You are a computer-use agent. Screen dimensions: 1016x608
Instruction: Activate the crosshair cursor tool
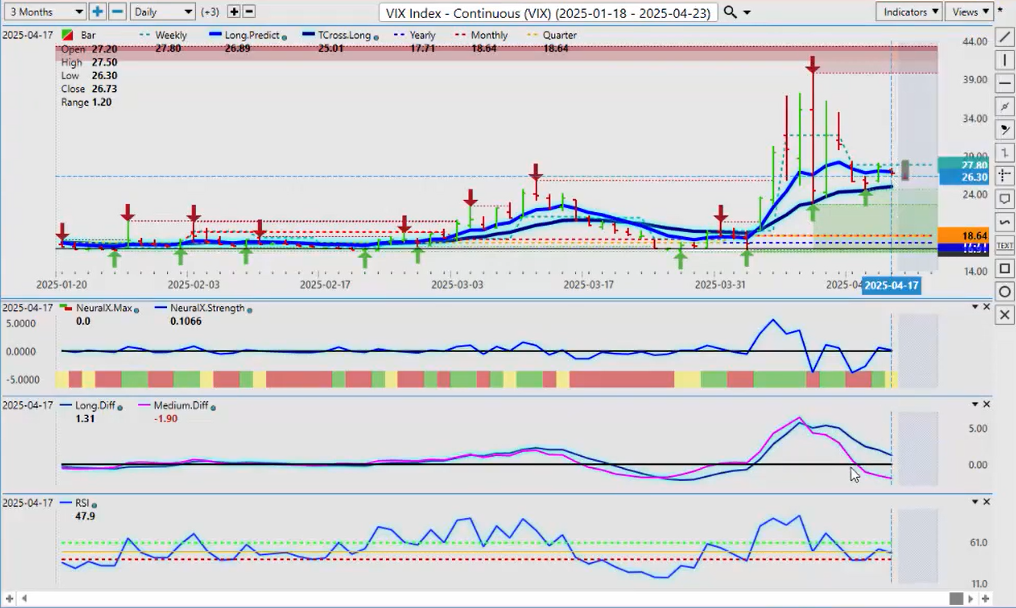[x=1005, y=175]
